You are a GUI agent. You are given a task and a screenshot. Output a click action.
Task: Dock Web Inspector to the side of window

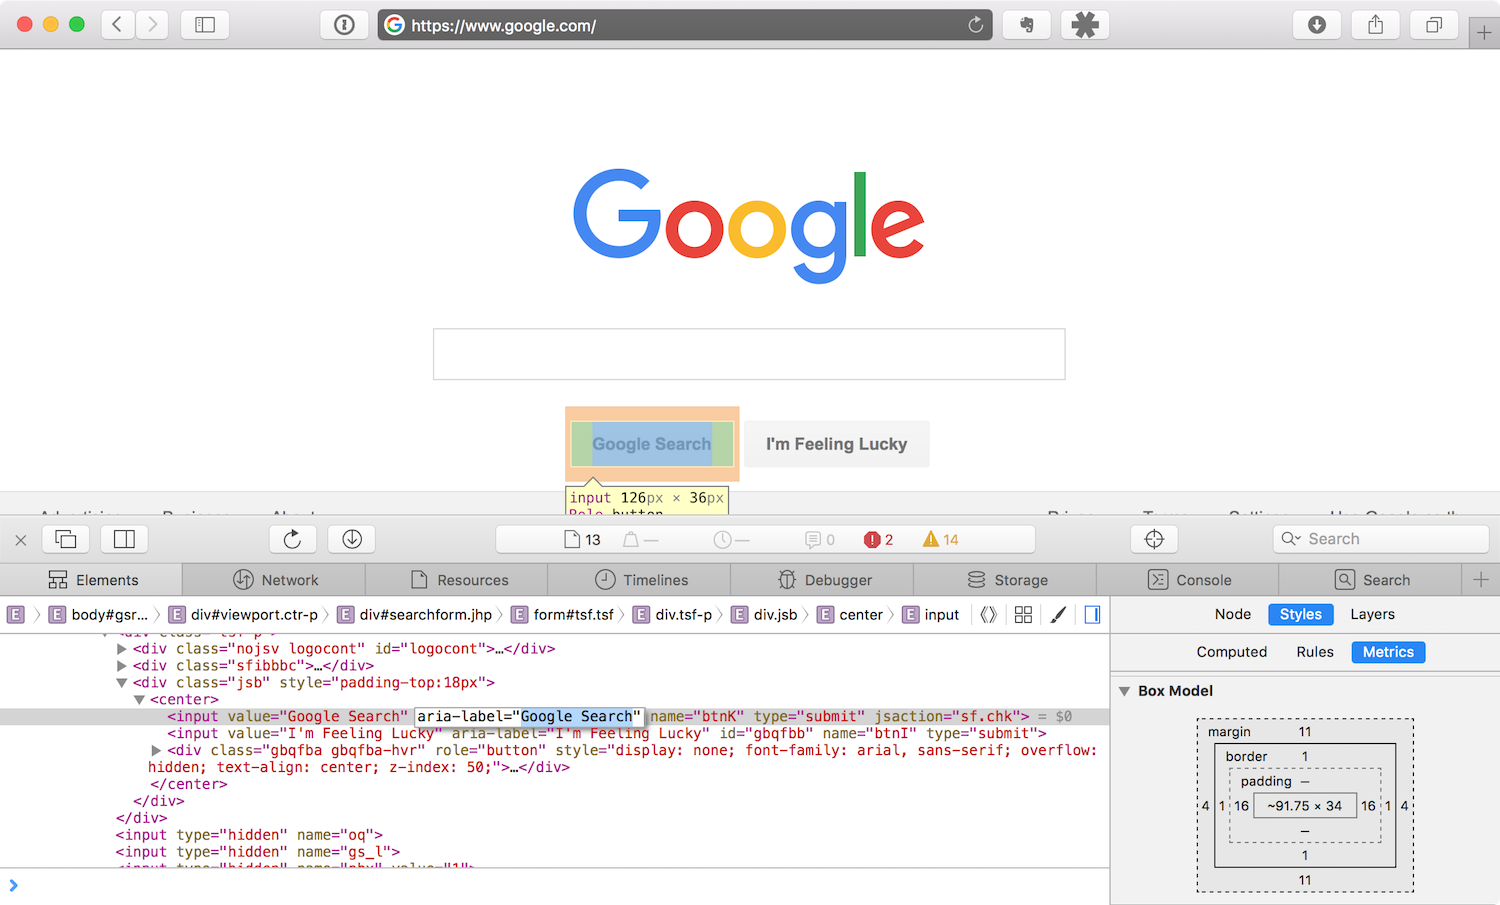click(124, 539)
